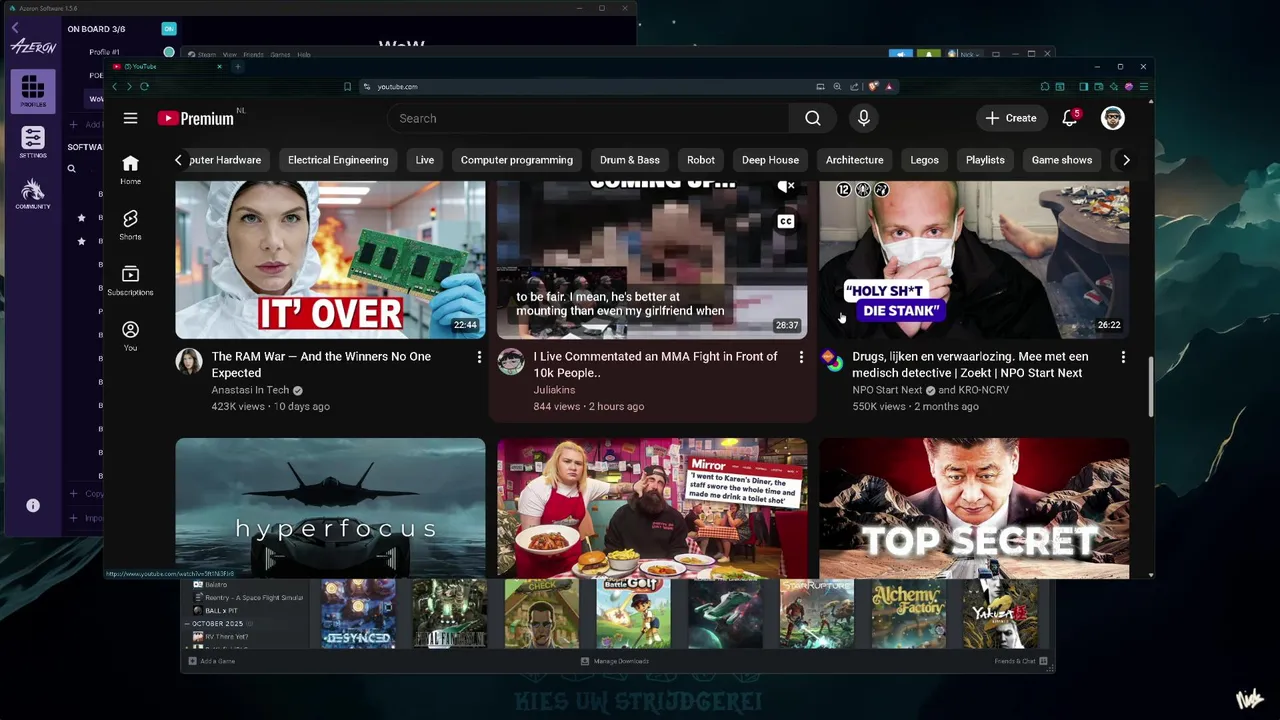1280x720 pixels.
Task: Open Settings in the Azeron window
Action: pos(32,142)
